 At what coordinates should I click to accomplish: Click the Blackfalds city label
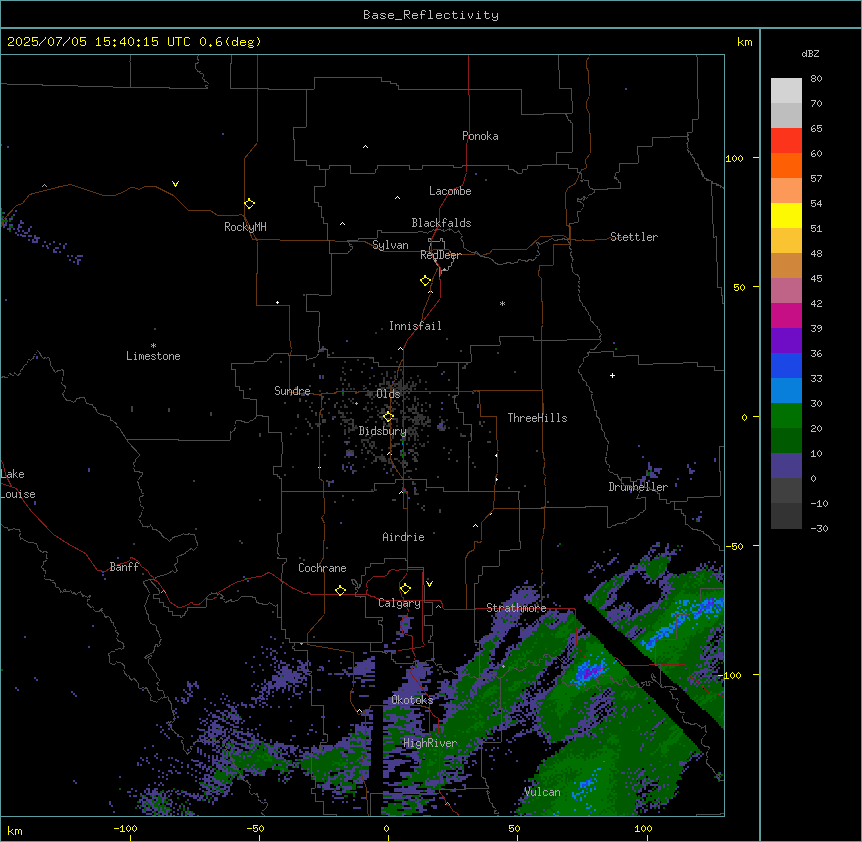click(x=441, y=223)
